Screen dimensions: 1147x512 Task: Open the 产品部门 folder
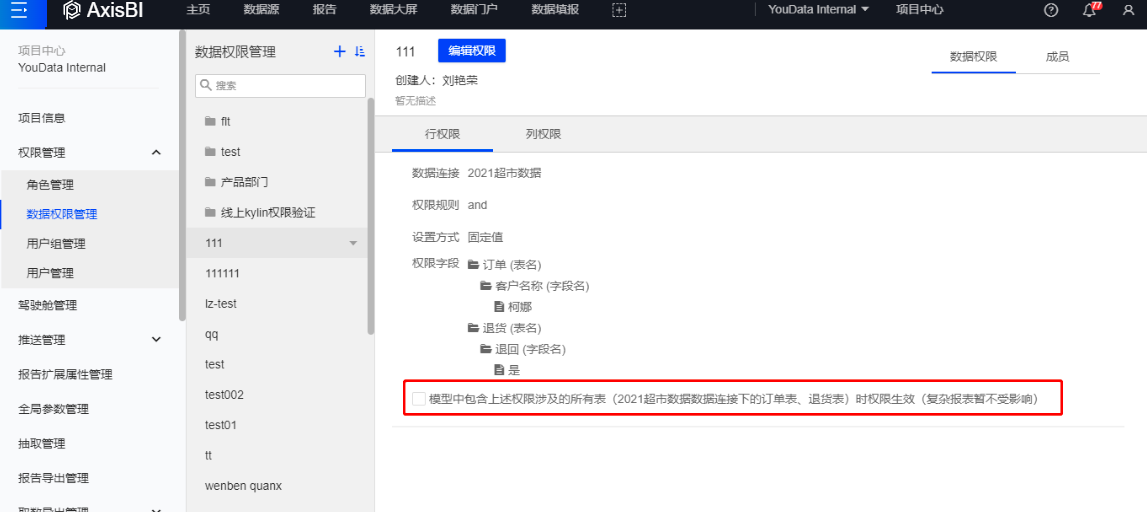tap(244, 182)
